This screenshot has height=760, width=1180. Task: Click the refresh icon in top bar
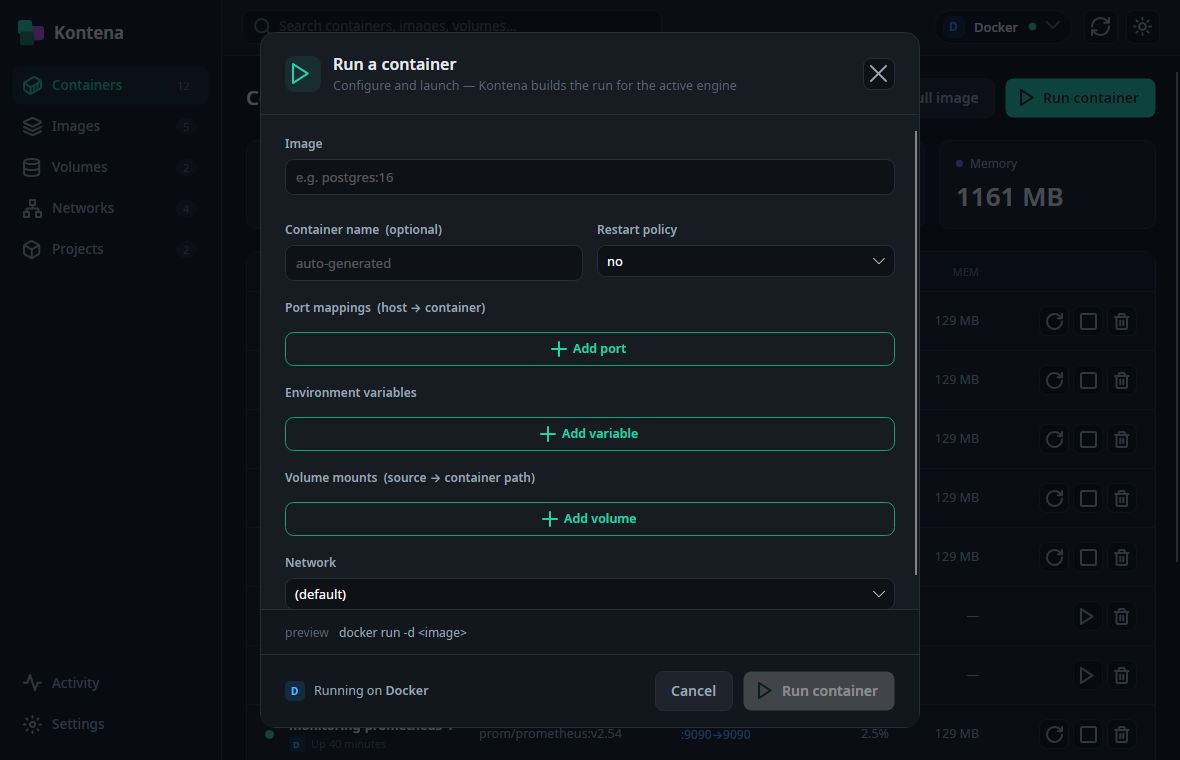tap(1100, 27)
